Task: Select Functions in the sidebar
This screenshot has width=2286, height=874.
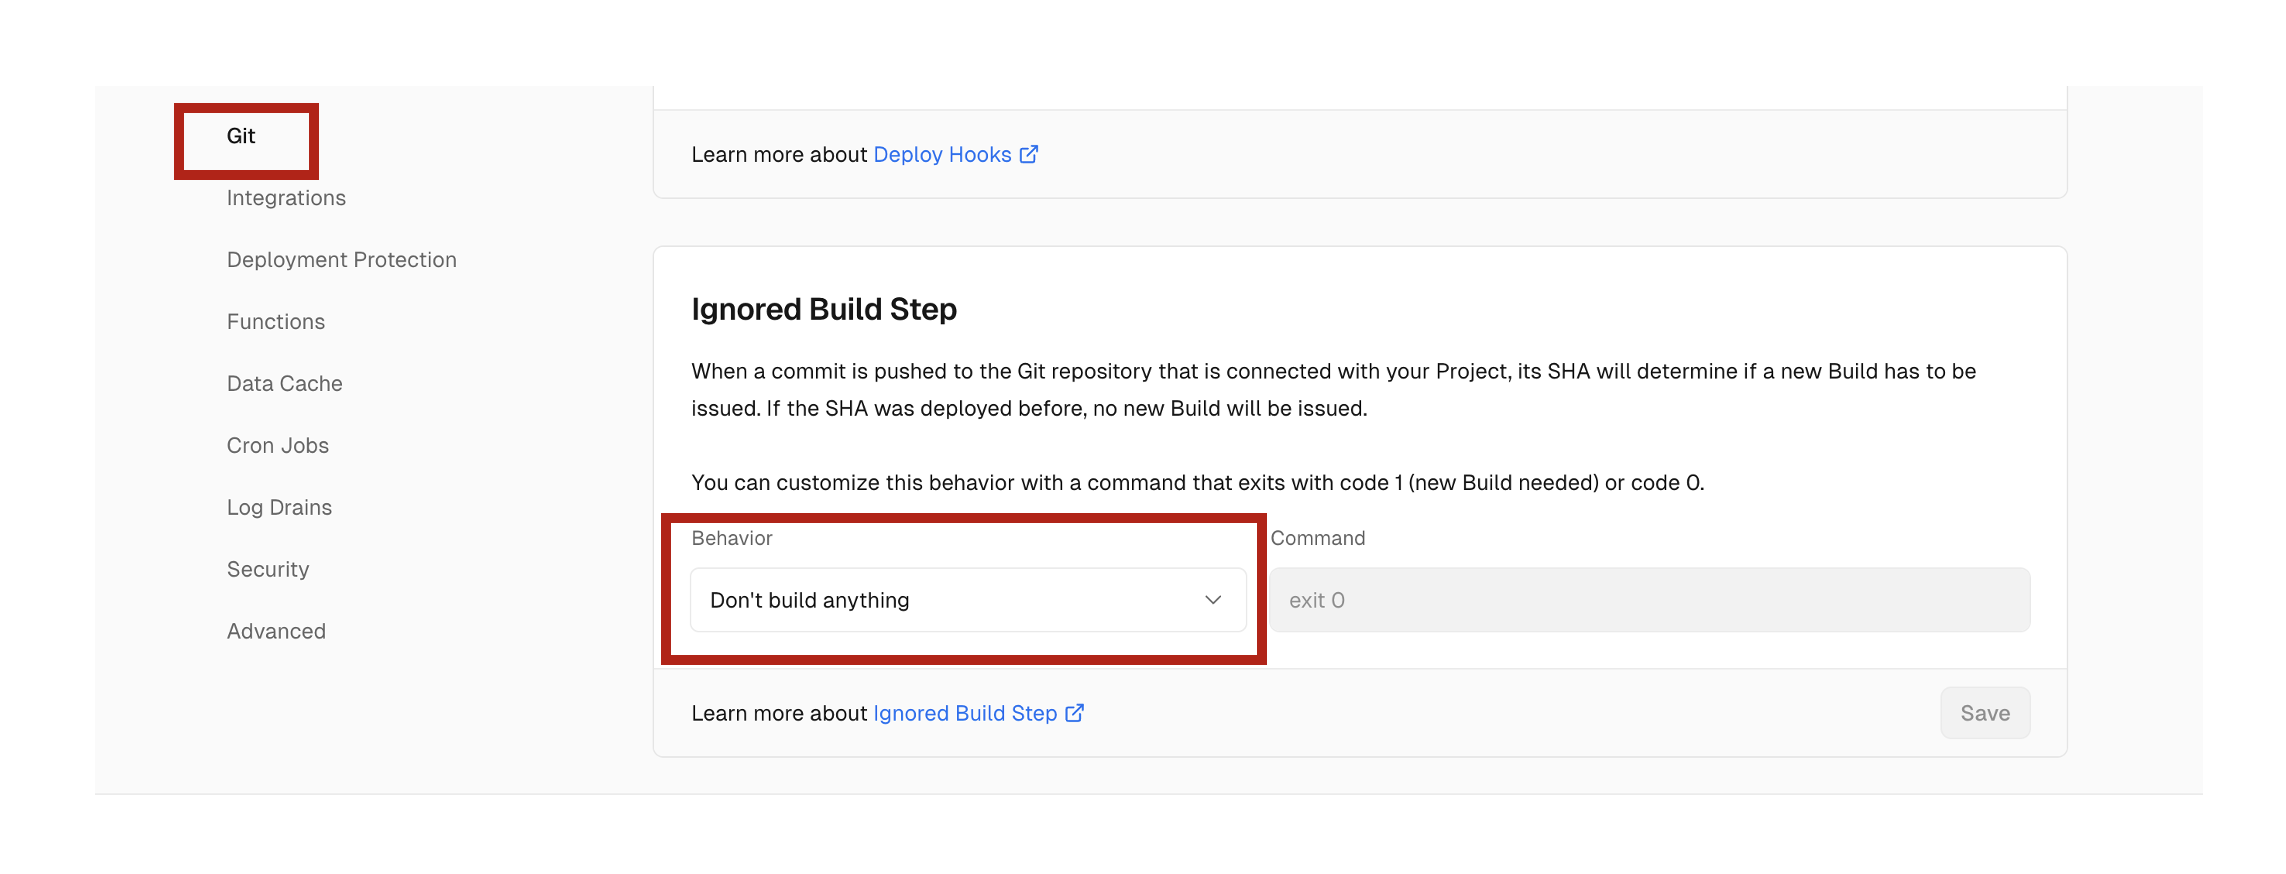Action: pos(276,322)
